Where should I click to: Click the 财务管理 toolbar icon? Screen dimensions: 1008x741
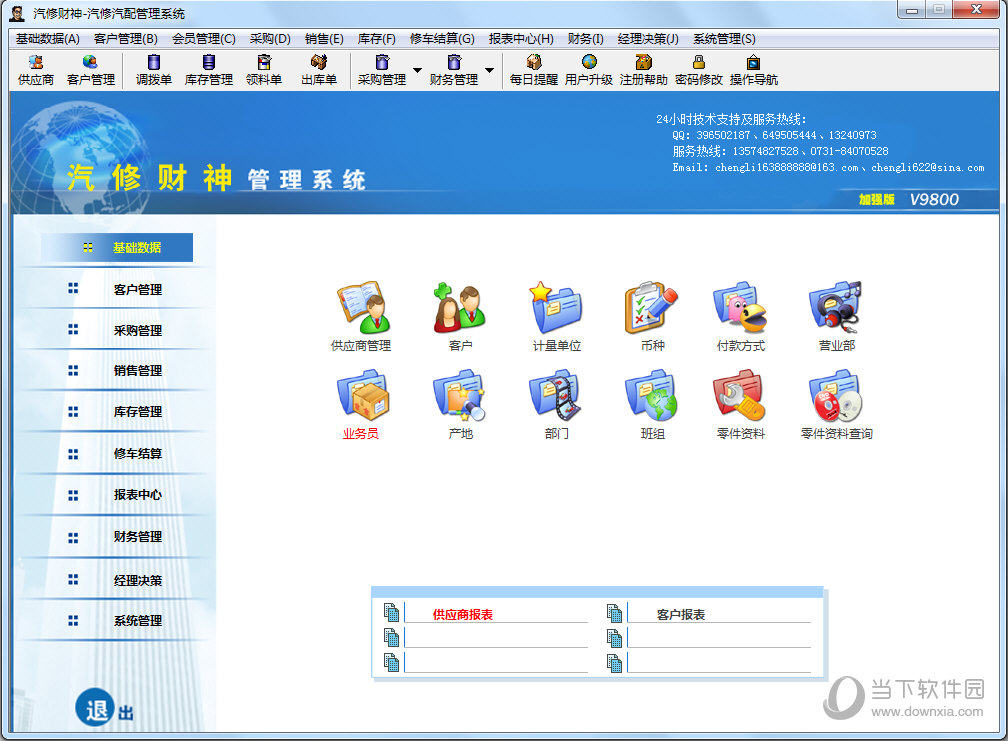pyautogui.click(x=454, y=70)
